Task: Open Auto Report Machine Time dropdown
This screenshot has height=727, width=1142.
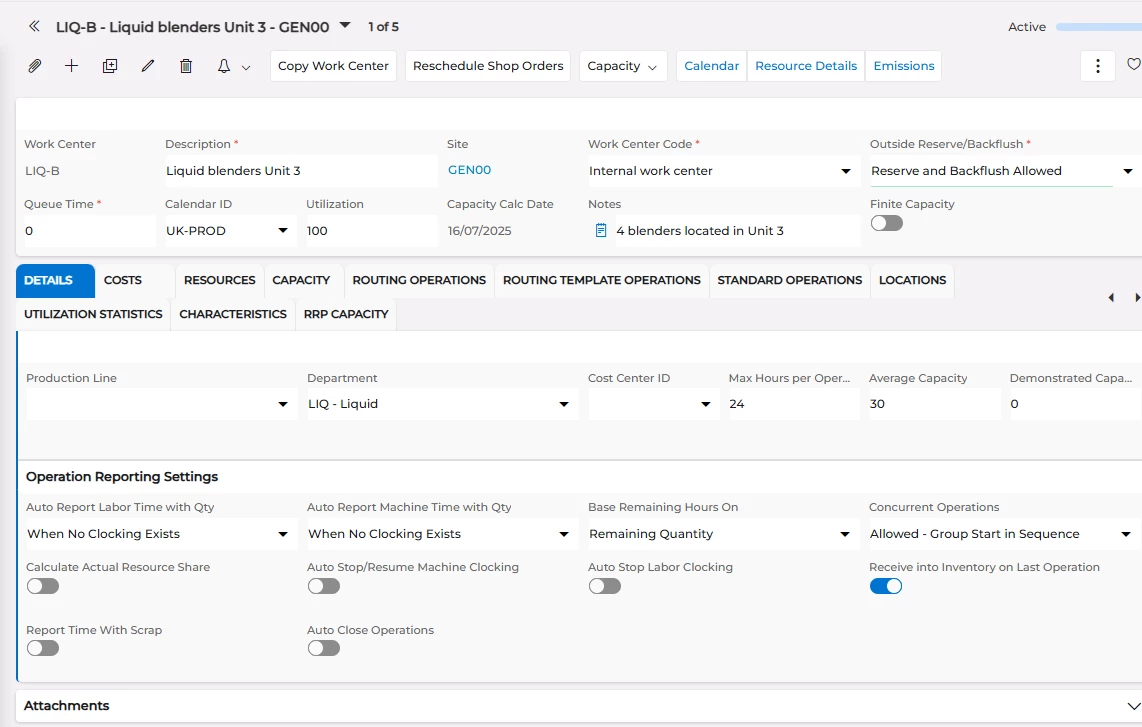Action: pos(564,535)
